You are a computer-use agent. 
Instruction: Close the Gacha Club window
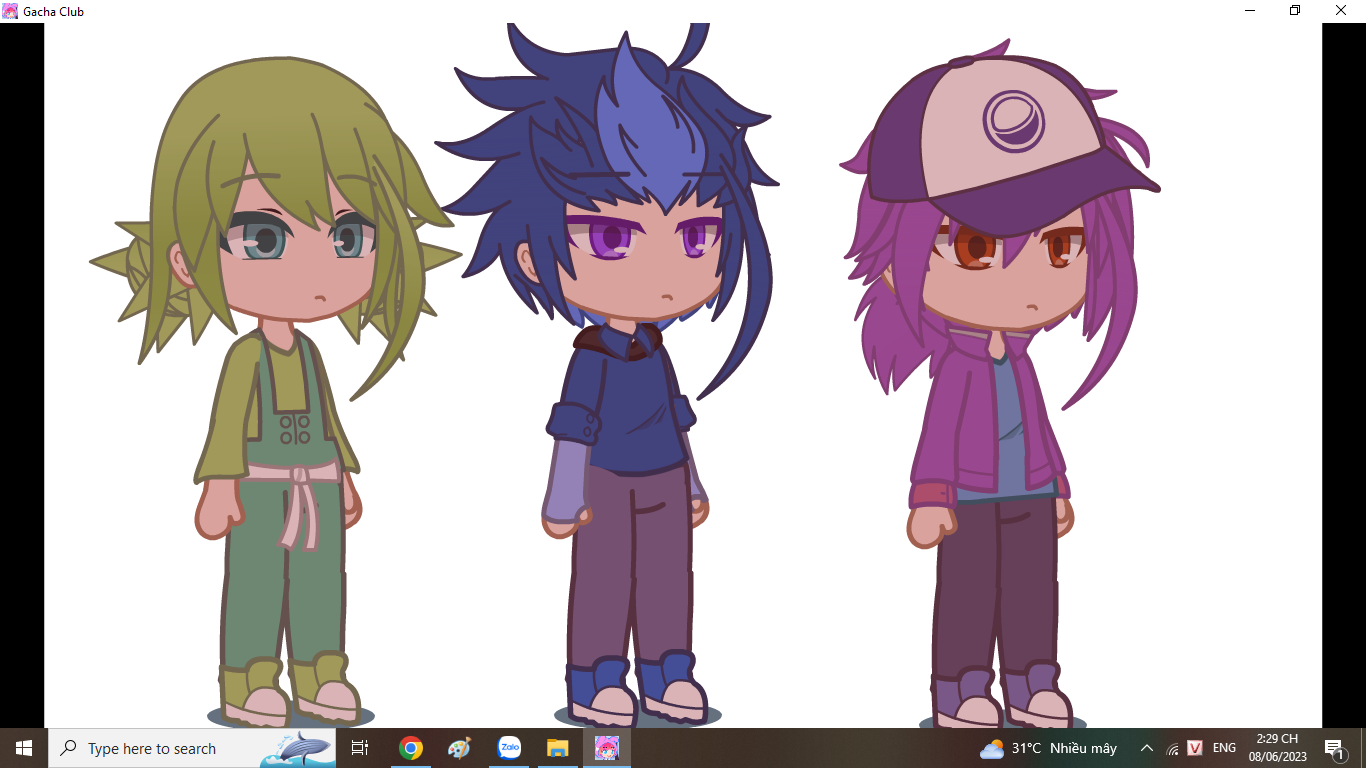point(1342,11)
